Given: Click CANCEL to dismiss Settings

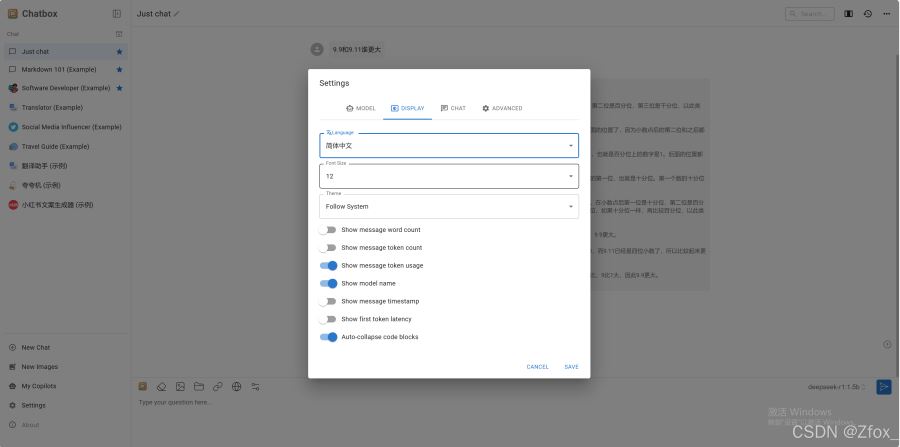Looking at the screenshot, I should point(537,367).
